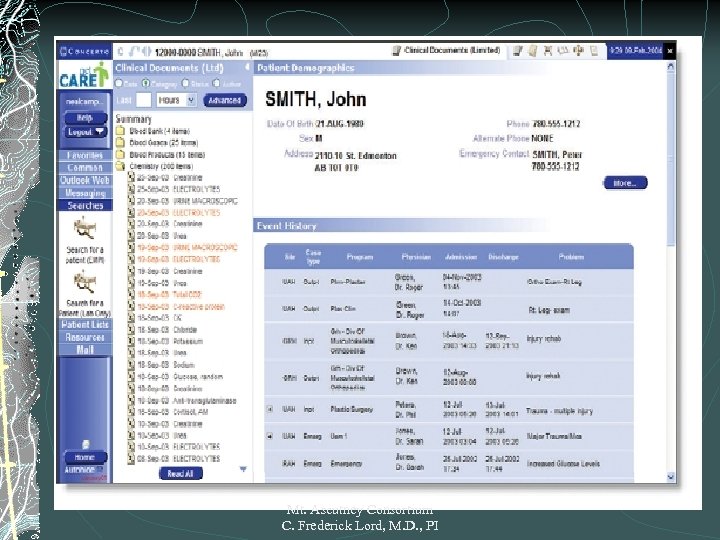Click the document icon beside Sodium result
The image size is (720, 540).
click(x=131, y=365)
